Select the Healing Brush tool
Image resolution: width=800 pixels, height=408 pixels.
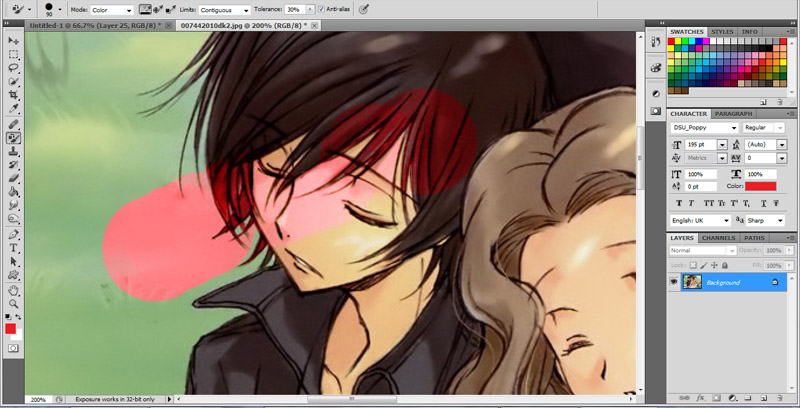tap(13, 124)
